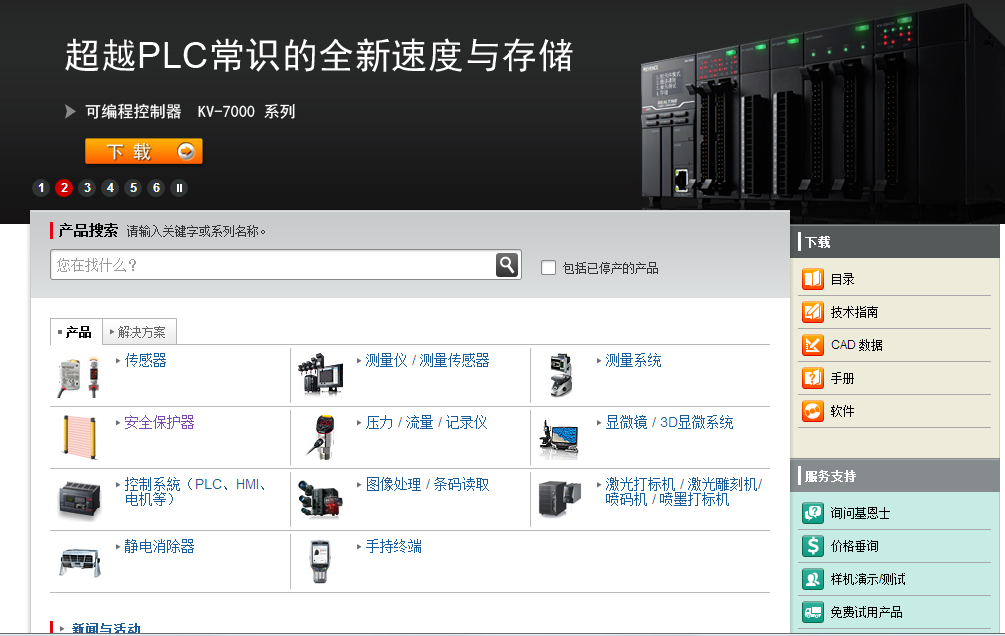Open the 传感器 category link
Image resolution: width=1005 pixels, height=636 pixels.
click(x=145, y=360)
